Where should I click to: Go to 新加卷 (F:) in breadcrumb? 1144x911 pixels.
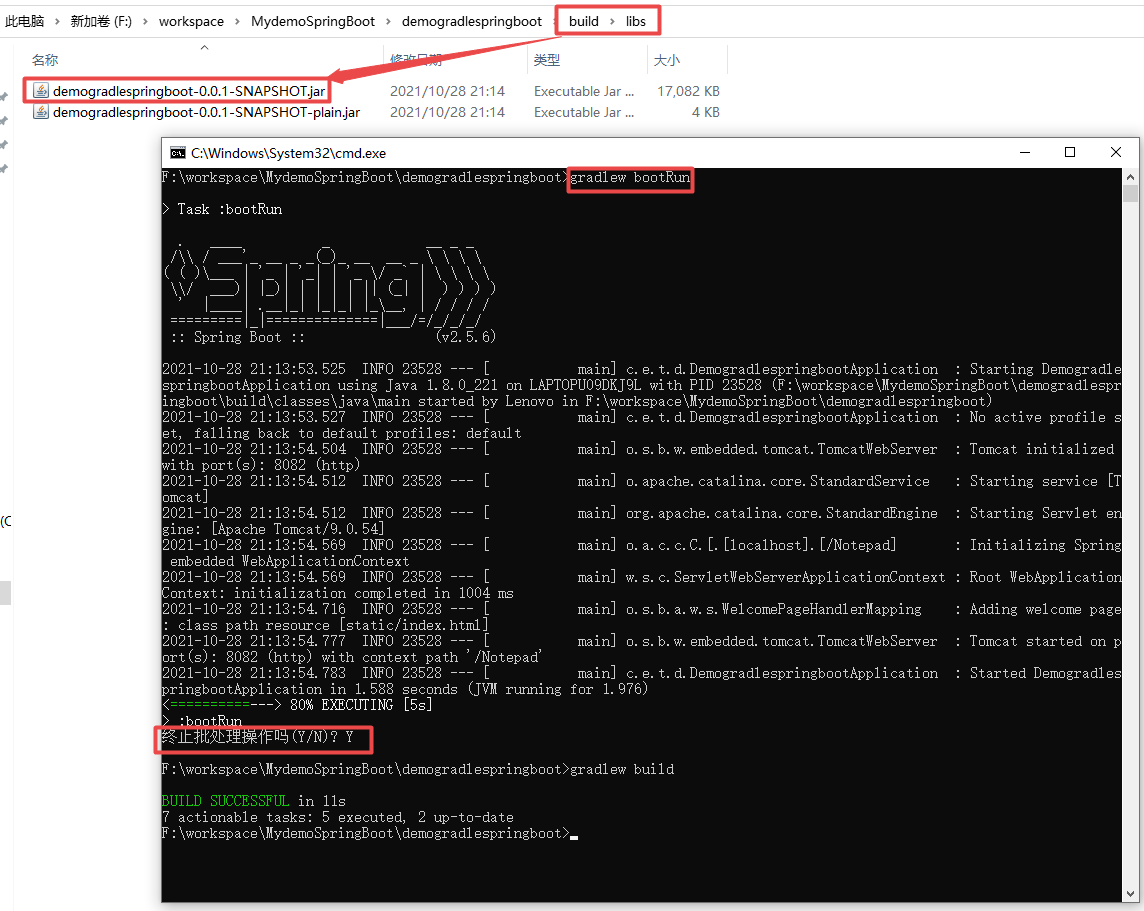pos(101,21)
